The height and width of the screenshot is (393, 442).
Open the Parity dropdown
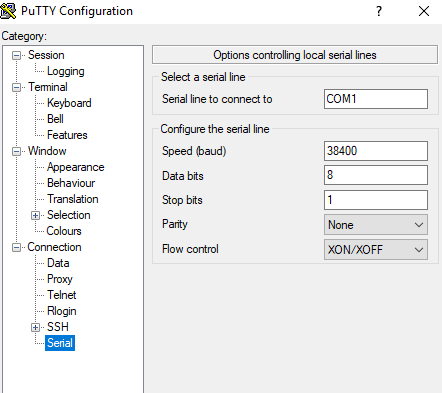click(x=376, y=225)
